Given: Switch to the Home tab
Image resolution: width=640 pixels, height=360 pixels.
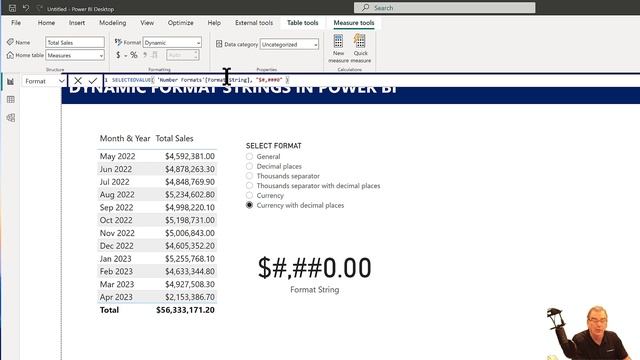Looking at the screenshot, I should point(46,23).
